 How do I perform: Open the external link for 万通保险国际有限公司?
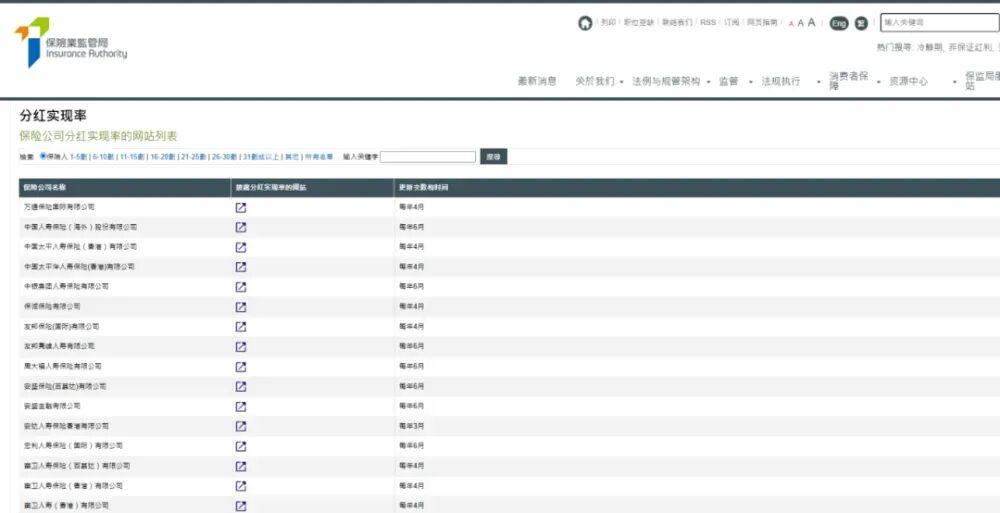pos(241,207)
